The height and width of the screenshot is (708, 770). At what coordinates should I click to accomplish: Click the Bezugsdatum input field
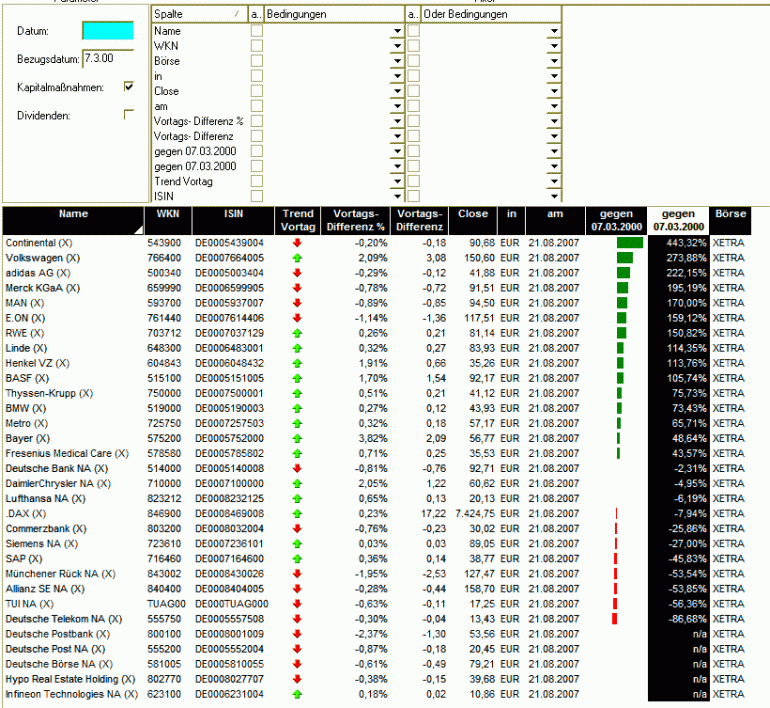tap(108, 58)
